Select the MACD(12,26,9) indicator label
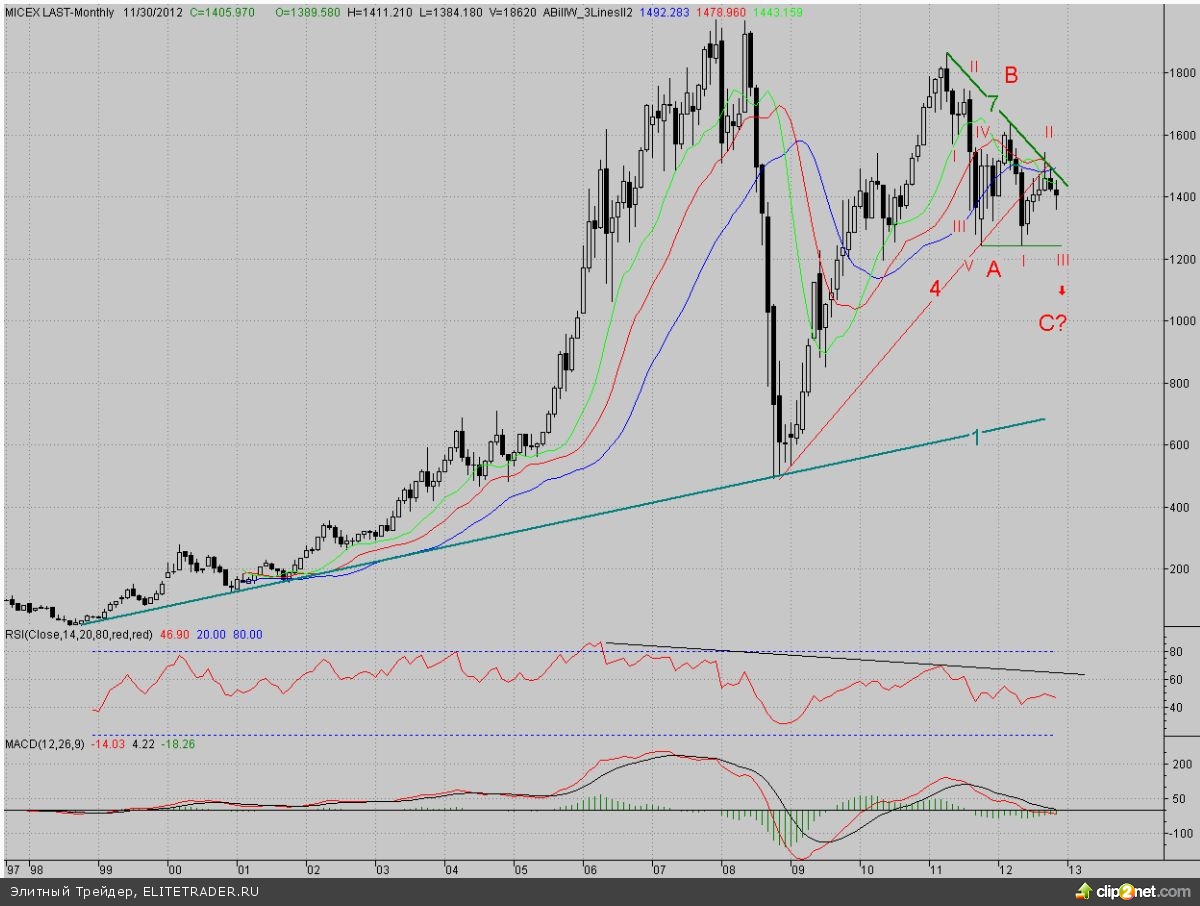Viewport: 1200px width, 906px height. coord(46,744)
